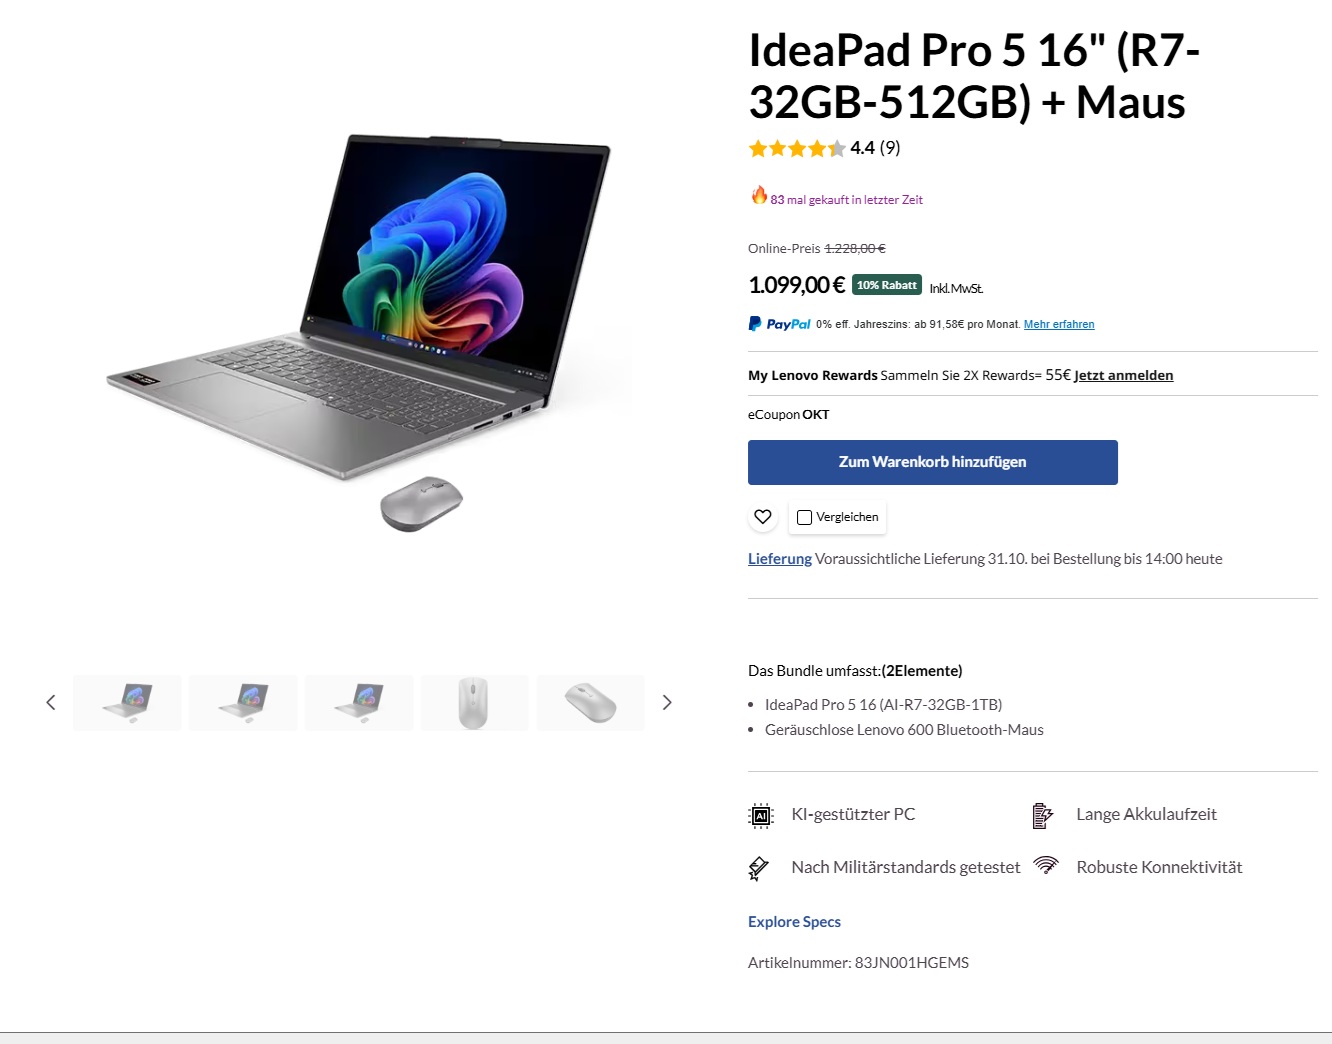Show next thumbnails with right chevron
This screenshot has width=1332, height=1044.
point(667,703)
